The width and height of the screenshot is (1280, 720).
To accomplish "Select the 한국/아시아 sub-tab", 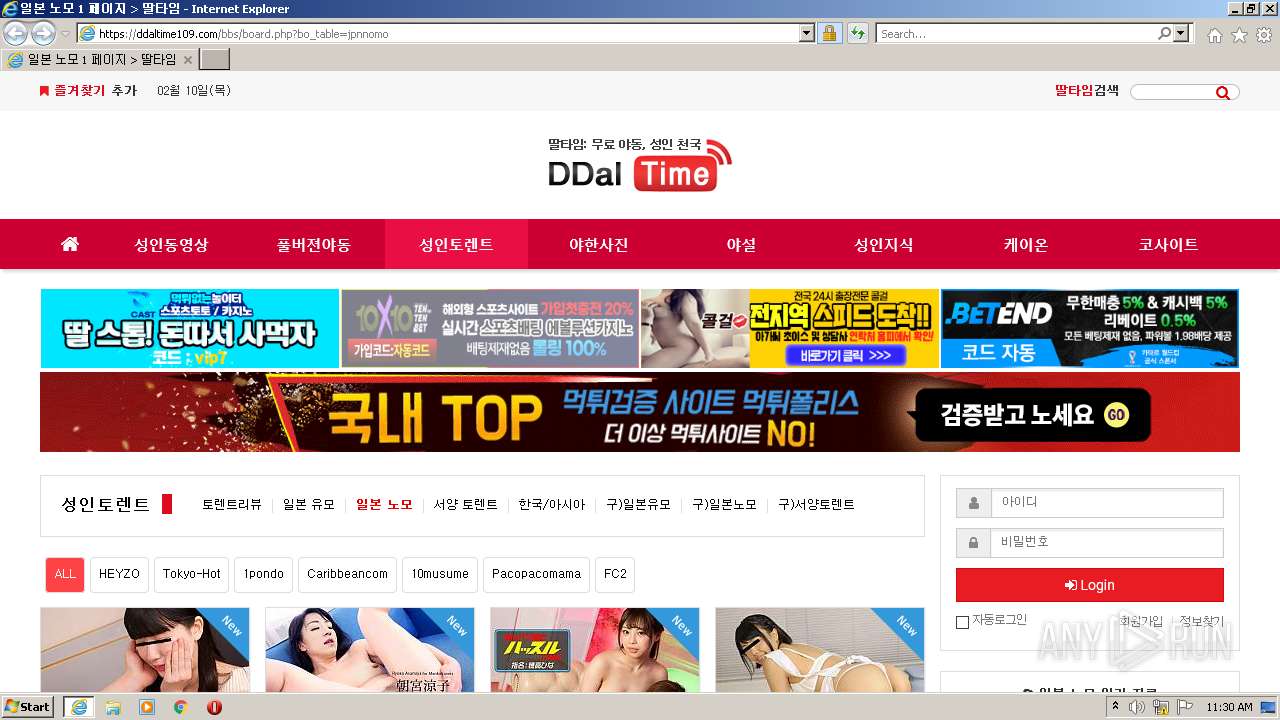I will 552,505.
